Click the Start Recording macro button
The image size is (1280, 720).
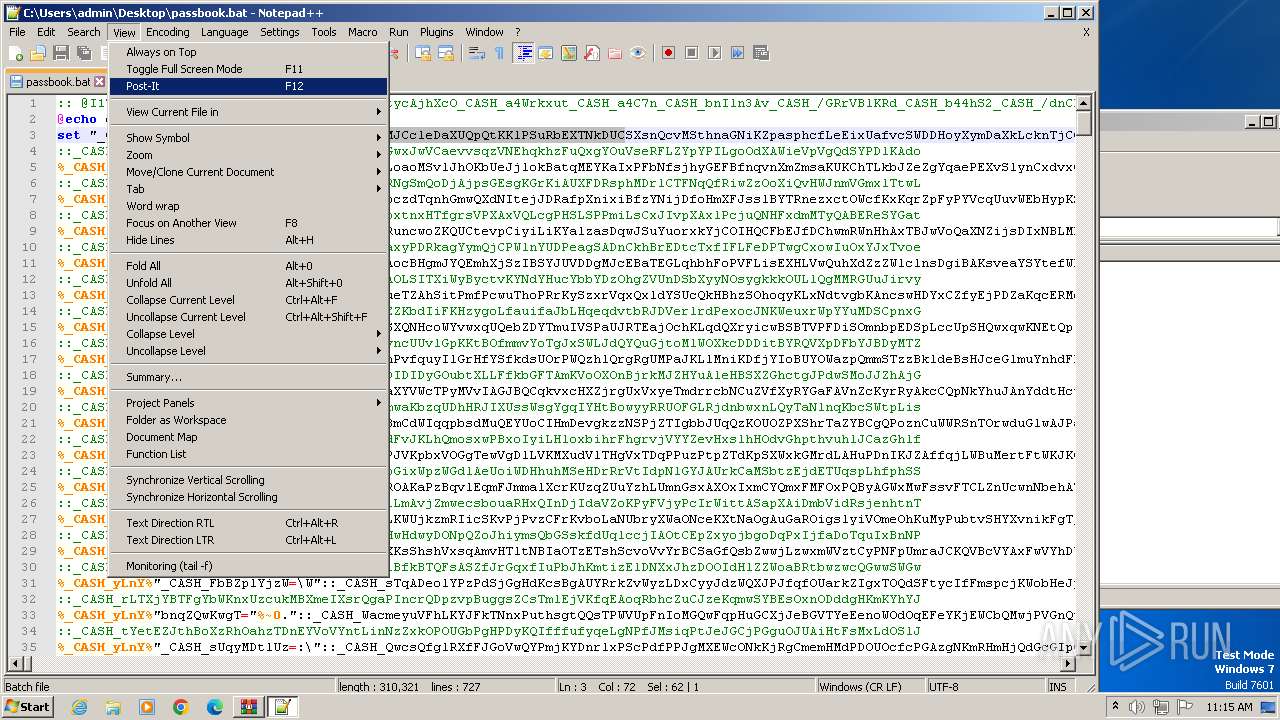point(668,53)
